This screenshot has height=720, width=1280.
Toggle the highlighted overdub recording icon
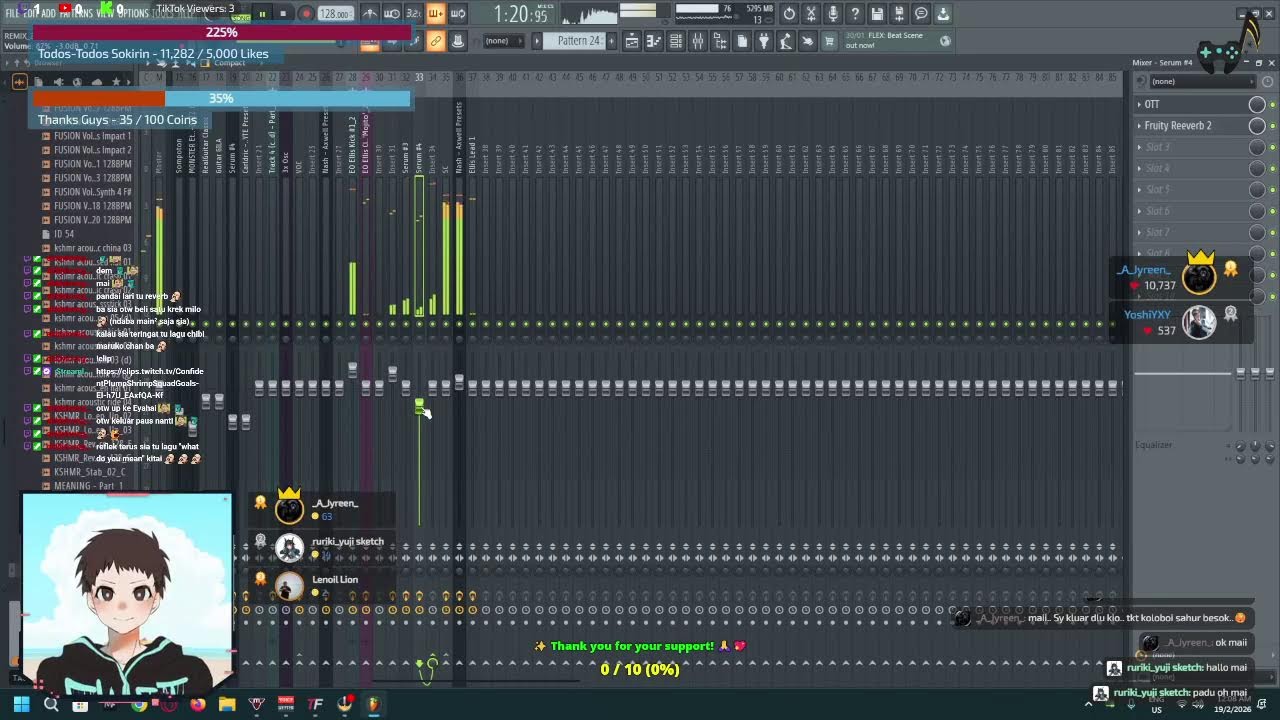tap(435, 14)
